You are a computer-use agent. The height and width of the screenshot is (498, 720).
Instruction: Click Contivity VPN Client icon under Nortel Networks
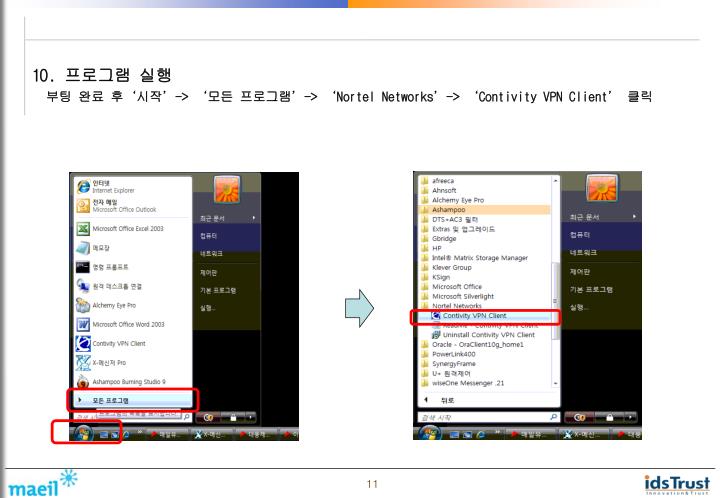click(x=436, y=316)
